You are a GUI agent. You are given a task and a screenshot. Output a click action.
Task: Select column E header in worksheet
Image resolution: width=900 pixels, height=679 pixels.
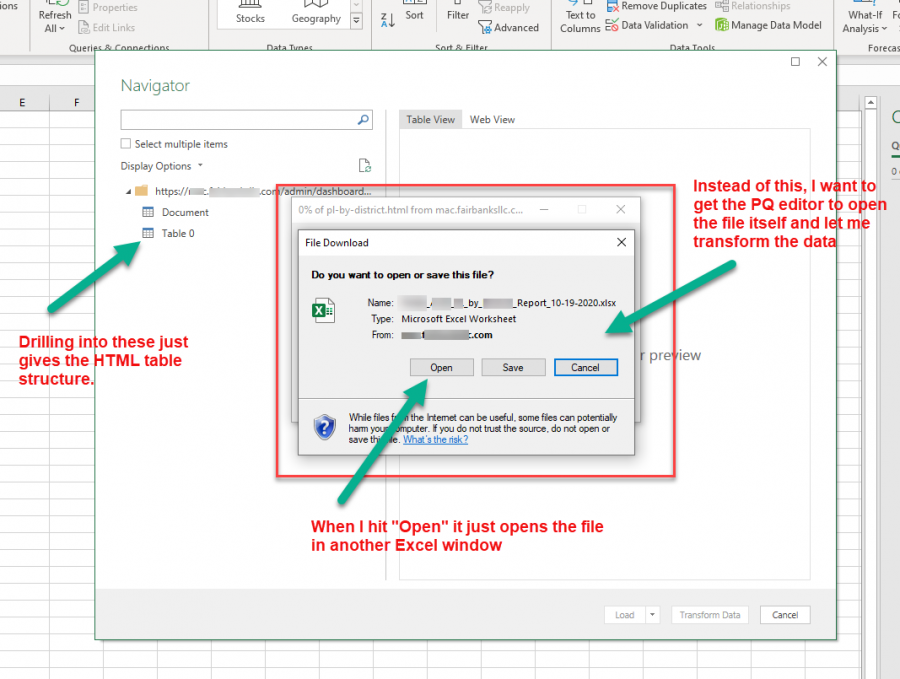[x=22, y=103]
